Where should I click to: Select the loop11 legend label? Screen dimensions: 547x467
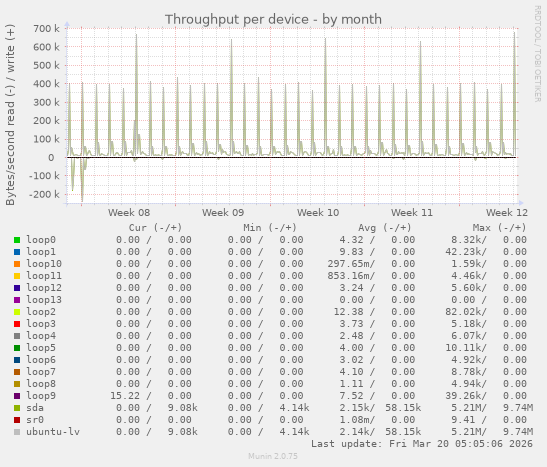pos(44,276)
